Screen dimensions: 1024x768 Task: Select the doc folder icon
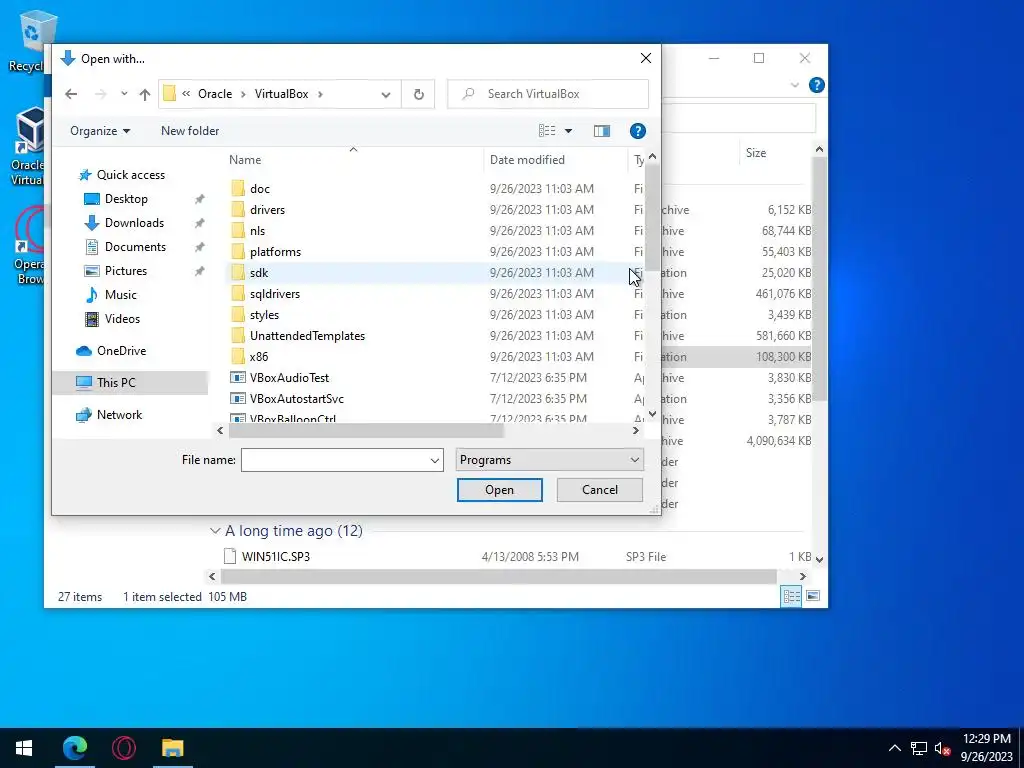pos(238,189)
